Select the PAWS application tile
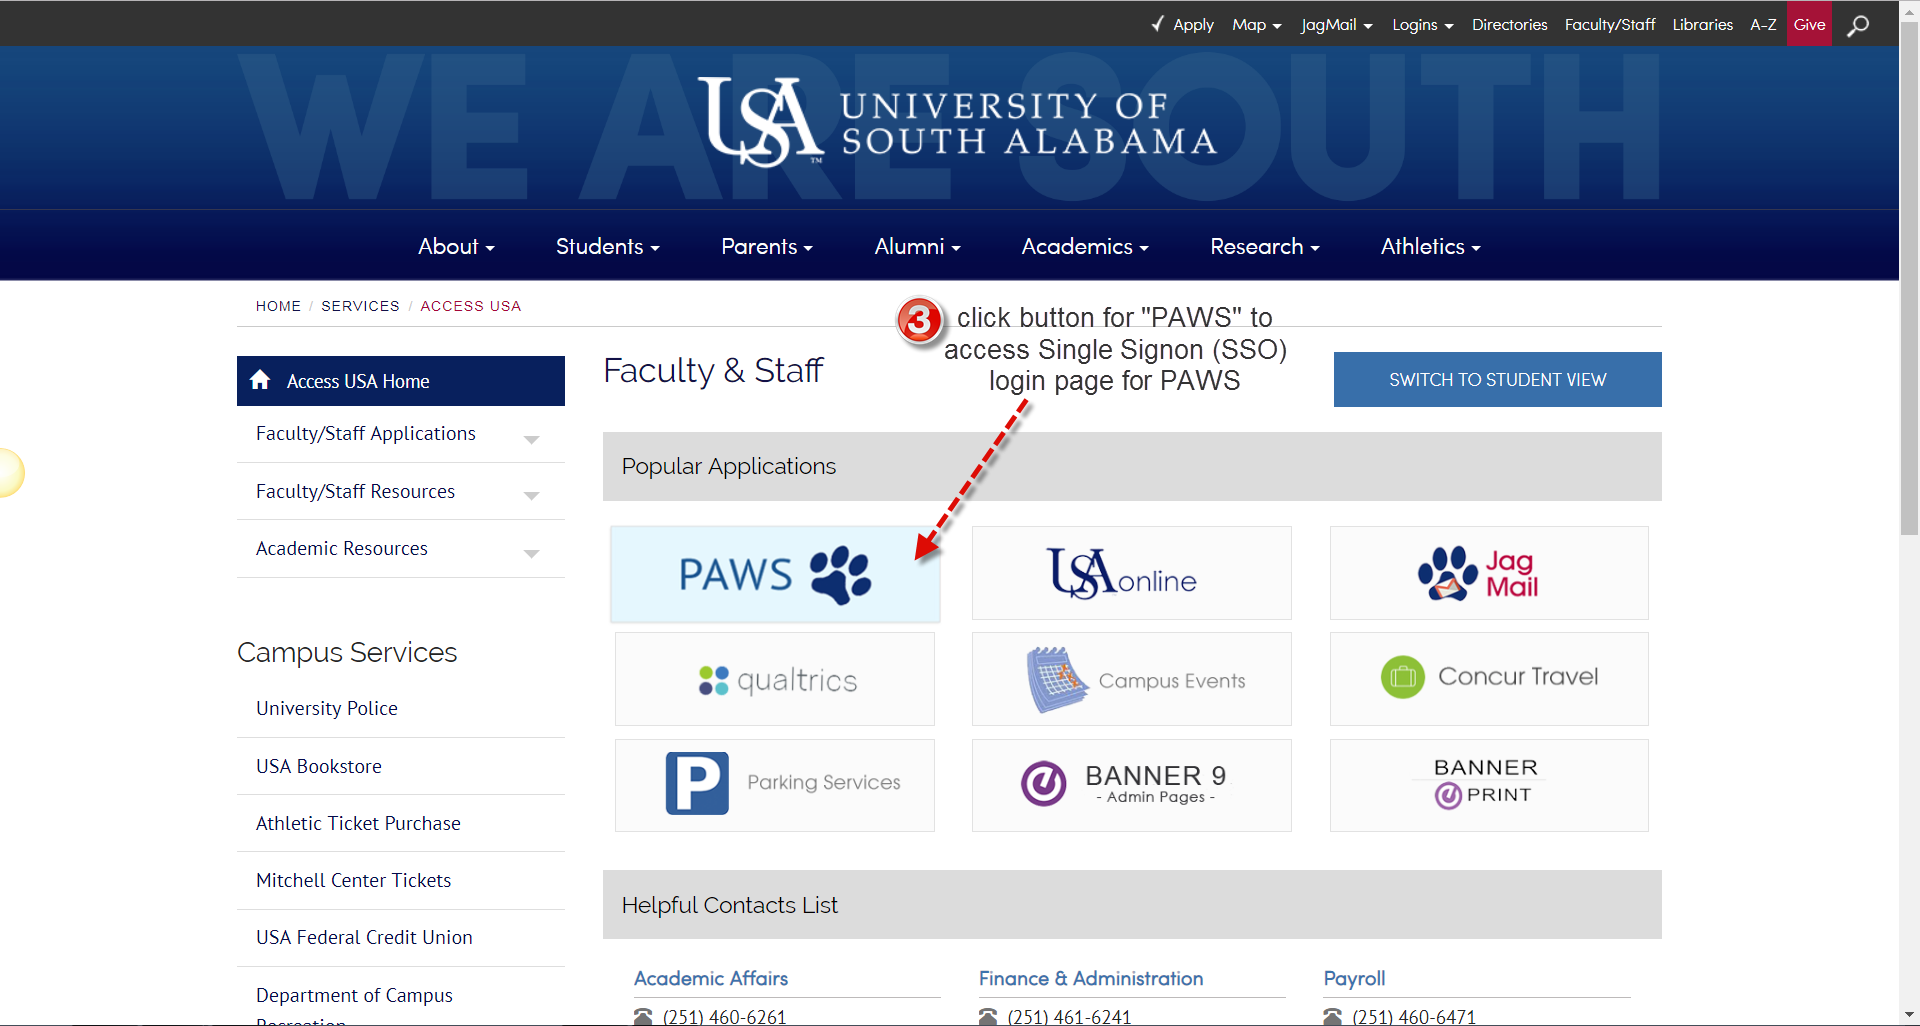 tap(775, 573)
